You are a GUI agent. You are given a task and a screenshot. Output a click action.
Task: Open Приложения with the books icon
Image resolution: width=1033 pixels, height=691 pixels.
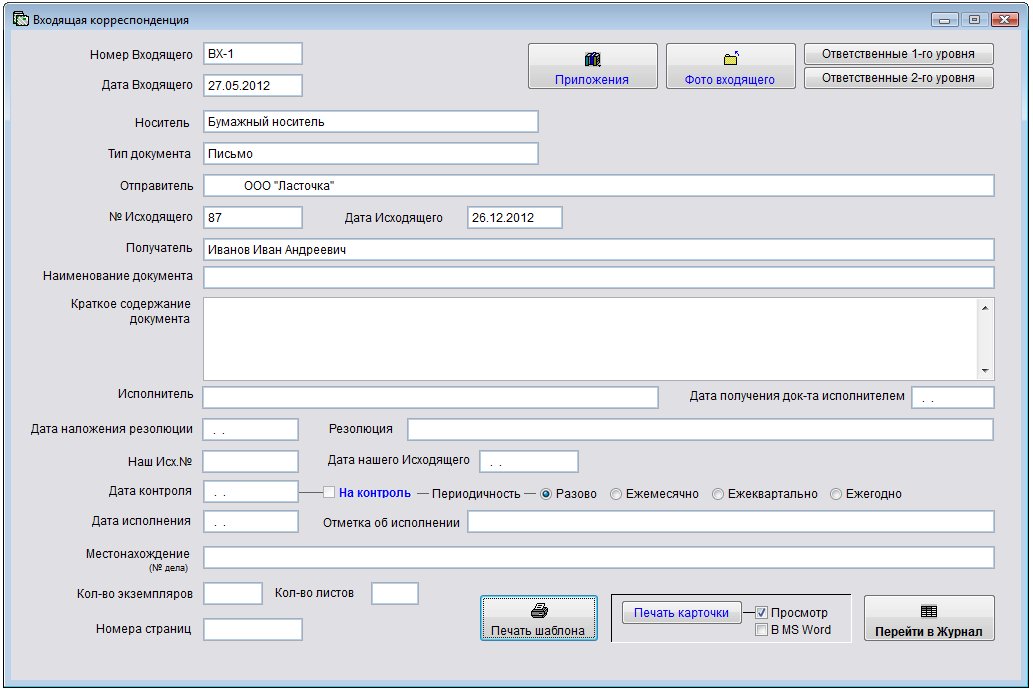click(592, 67)
